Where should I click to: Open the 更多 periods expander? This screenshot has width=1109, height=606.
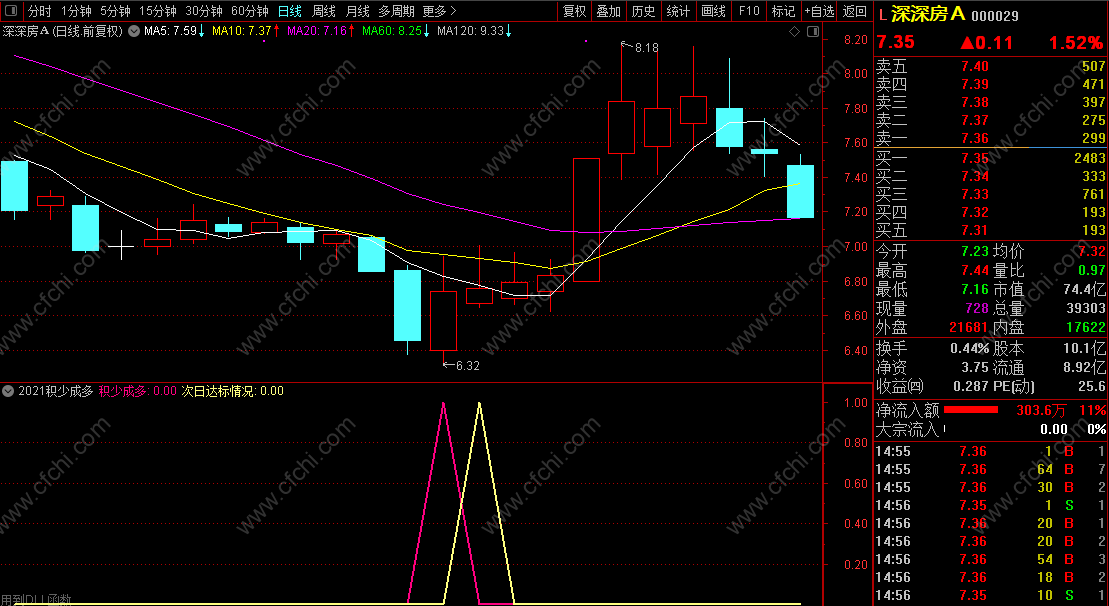(x=439, y=11)
